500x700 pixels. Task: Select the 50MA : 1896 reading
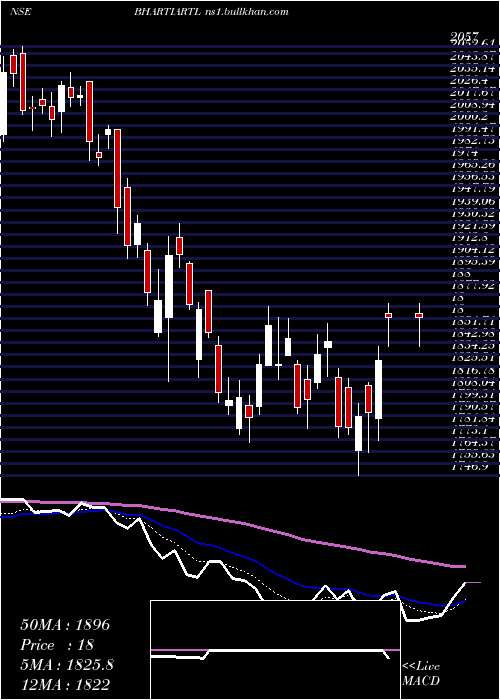coord(65,625)
